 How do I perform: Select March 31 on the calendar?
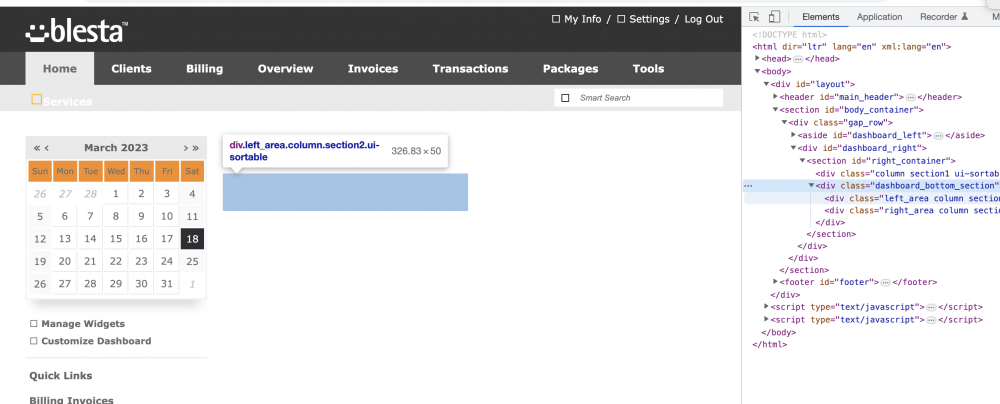point(167,283)
